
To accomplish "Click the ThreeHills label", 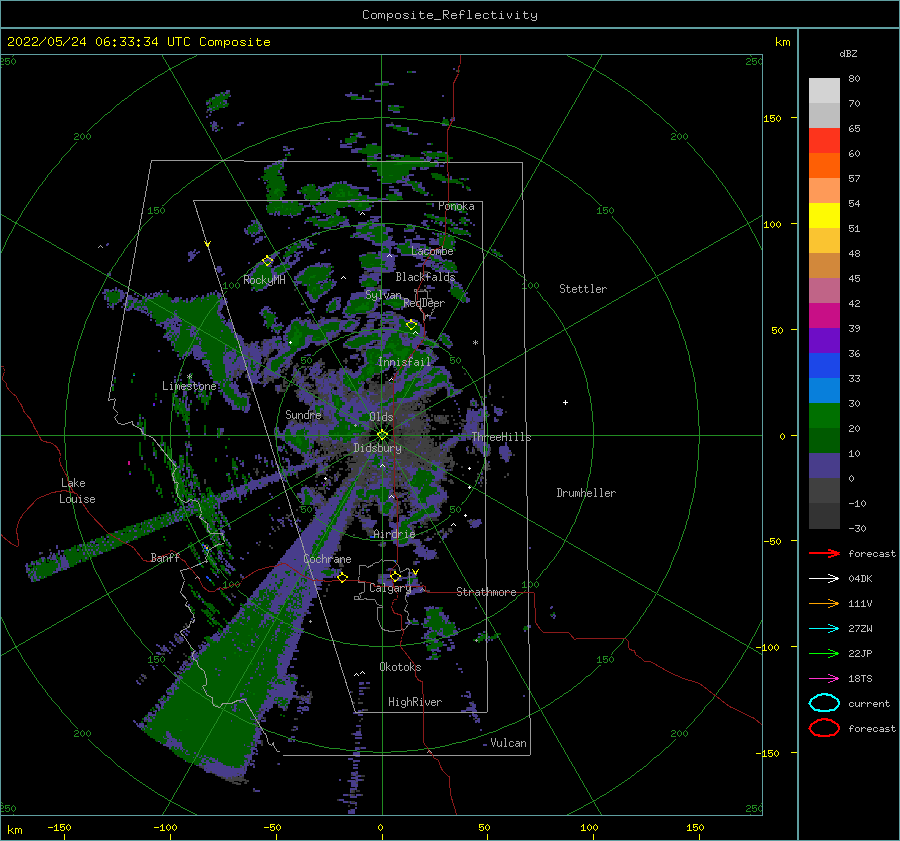I will point(502,437).
